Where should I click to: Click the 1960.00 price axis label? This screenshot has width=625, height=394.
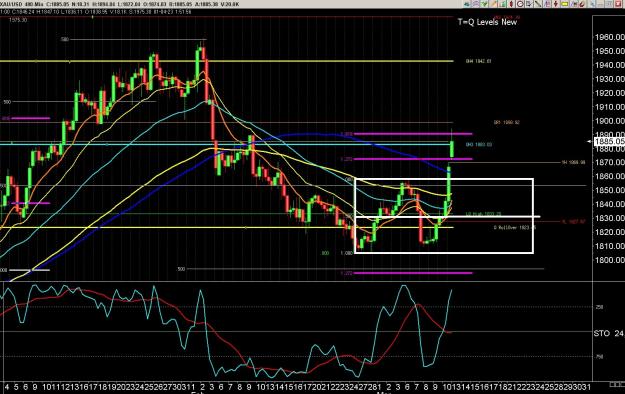click(609, 37)
